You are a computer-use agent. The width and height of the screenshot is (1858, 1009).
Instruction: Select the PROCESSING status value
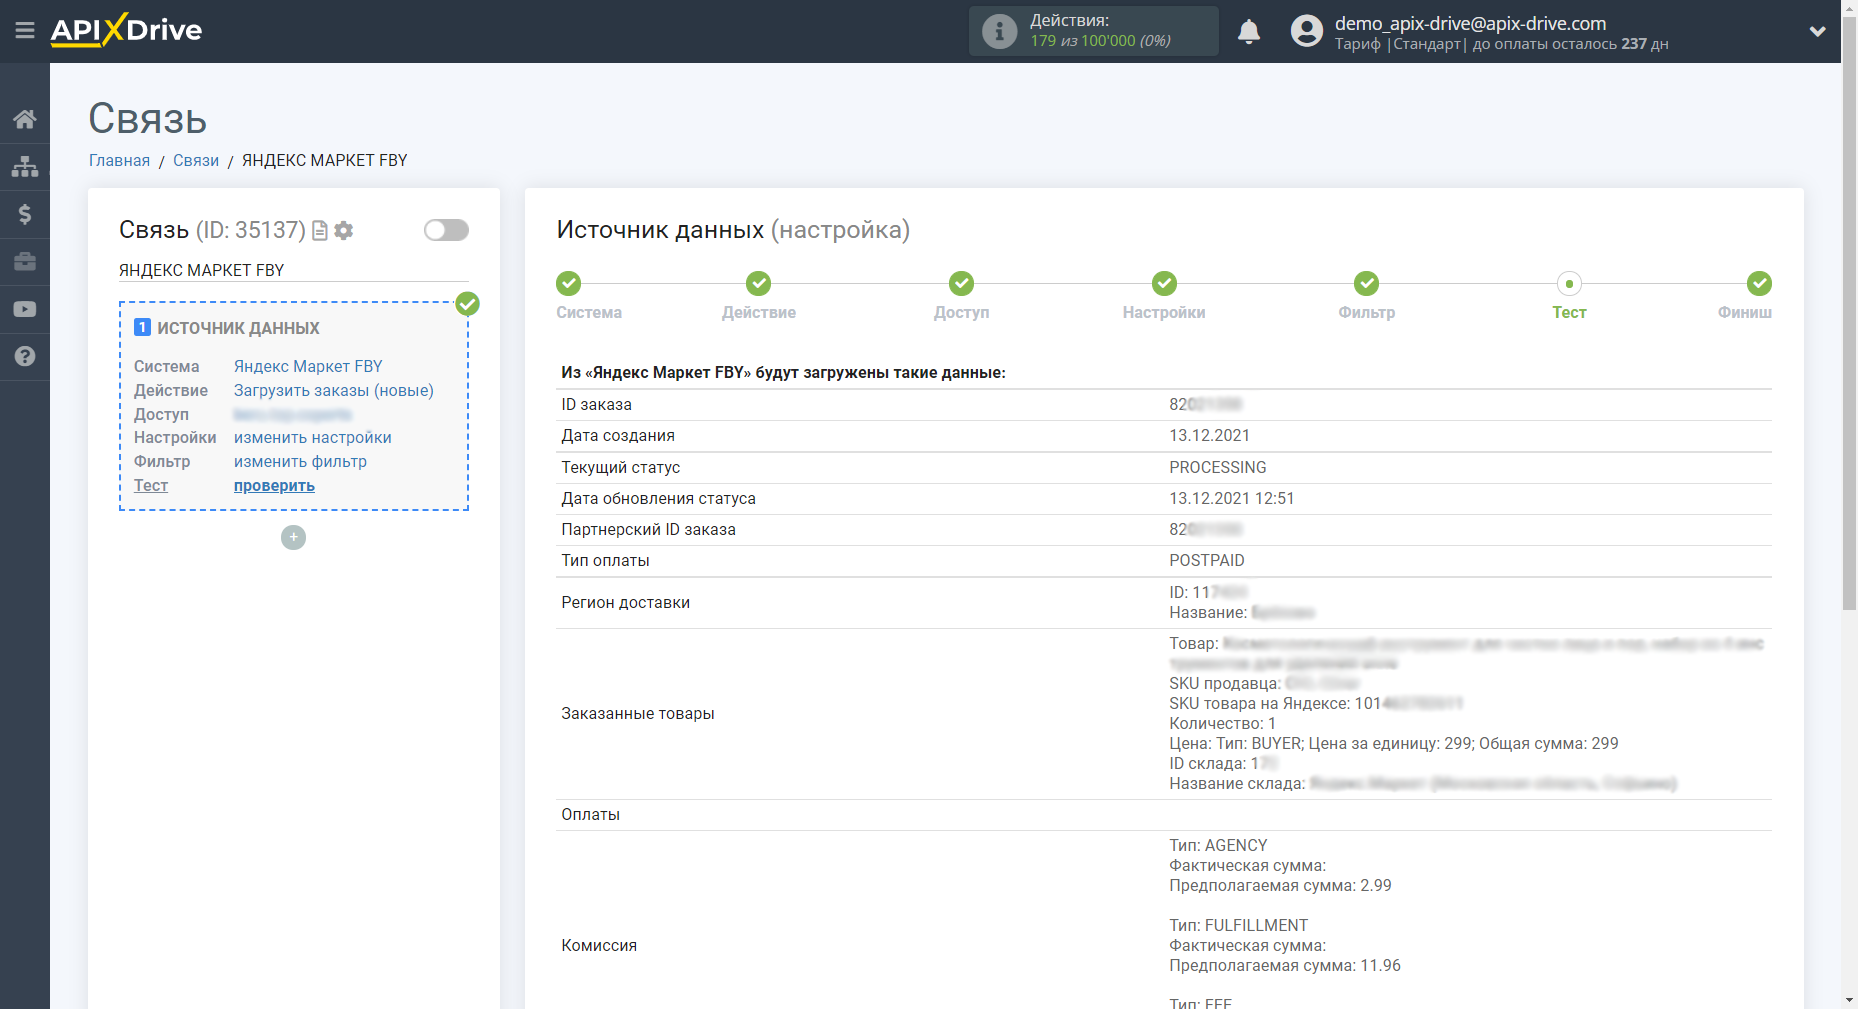(x=1217, y=467)
